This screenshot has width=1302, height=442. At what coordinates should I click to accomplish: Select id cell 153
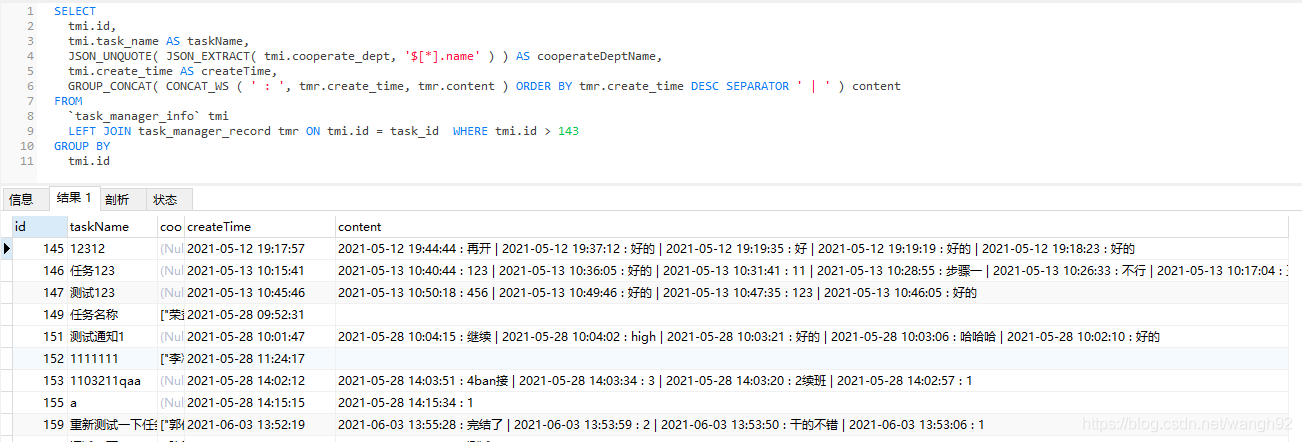coord(40,380)
